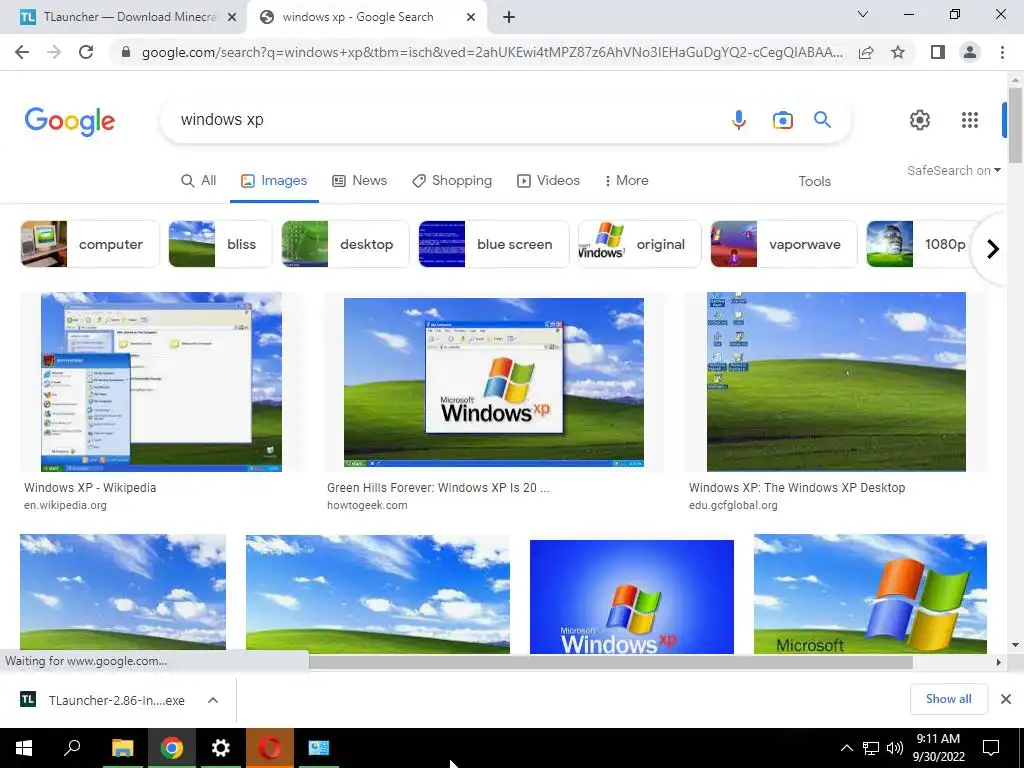The width and height of the screenshot is (1024, 768).
Task: Select the Images tab
Action: coord(274,181)
